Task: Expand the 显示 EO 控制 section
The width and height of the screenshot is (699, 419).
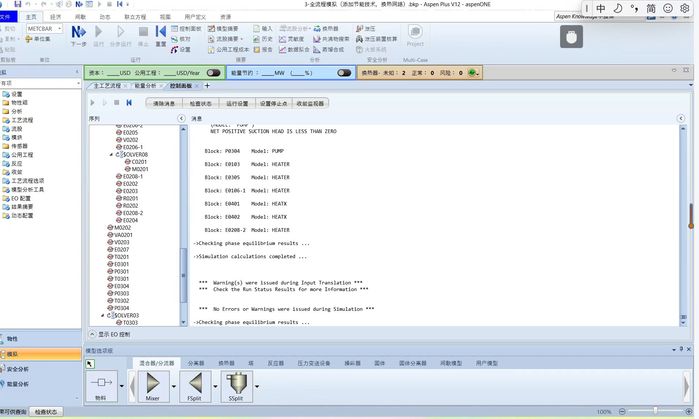Action: 92,334
